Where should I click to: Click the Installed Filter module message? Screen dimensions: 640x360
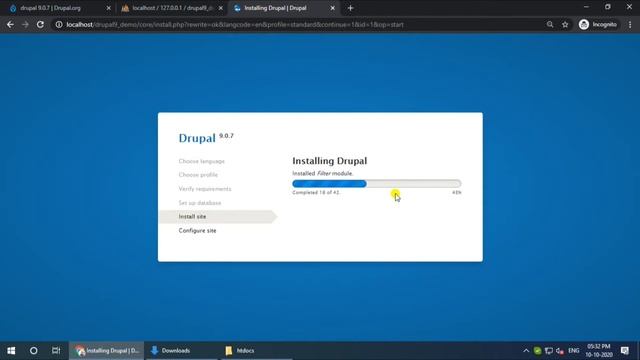322,173
